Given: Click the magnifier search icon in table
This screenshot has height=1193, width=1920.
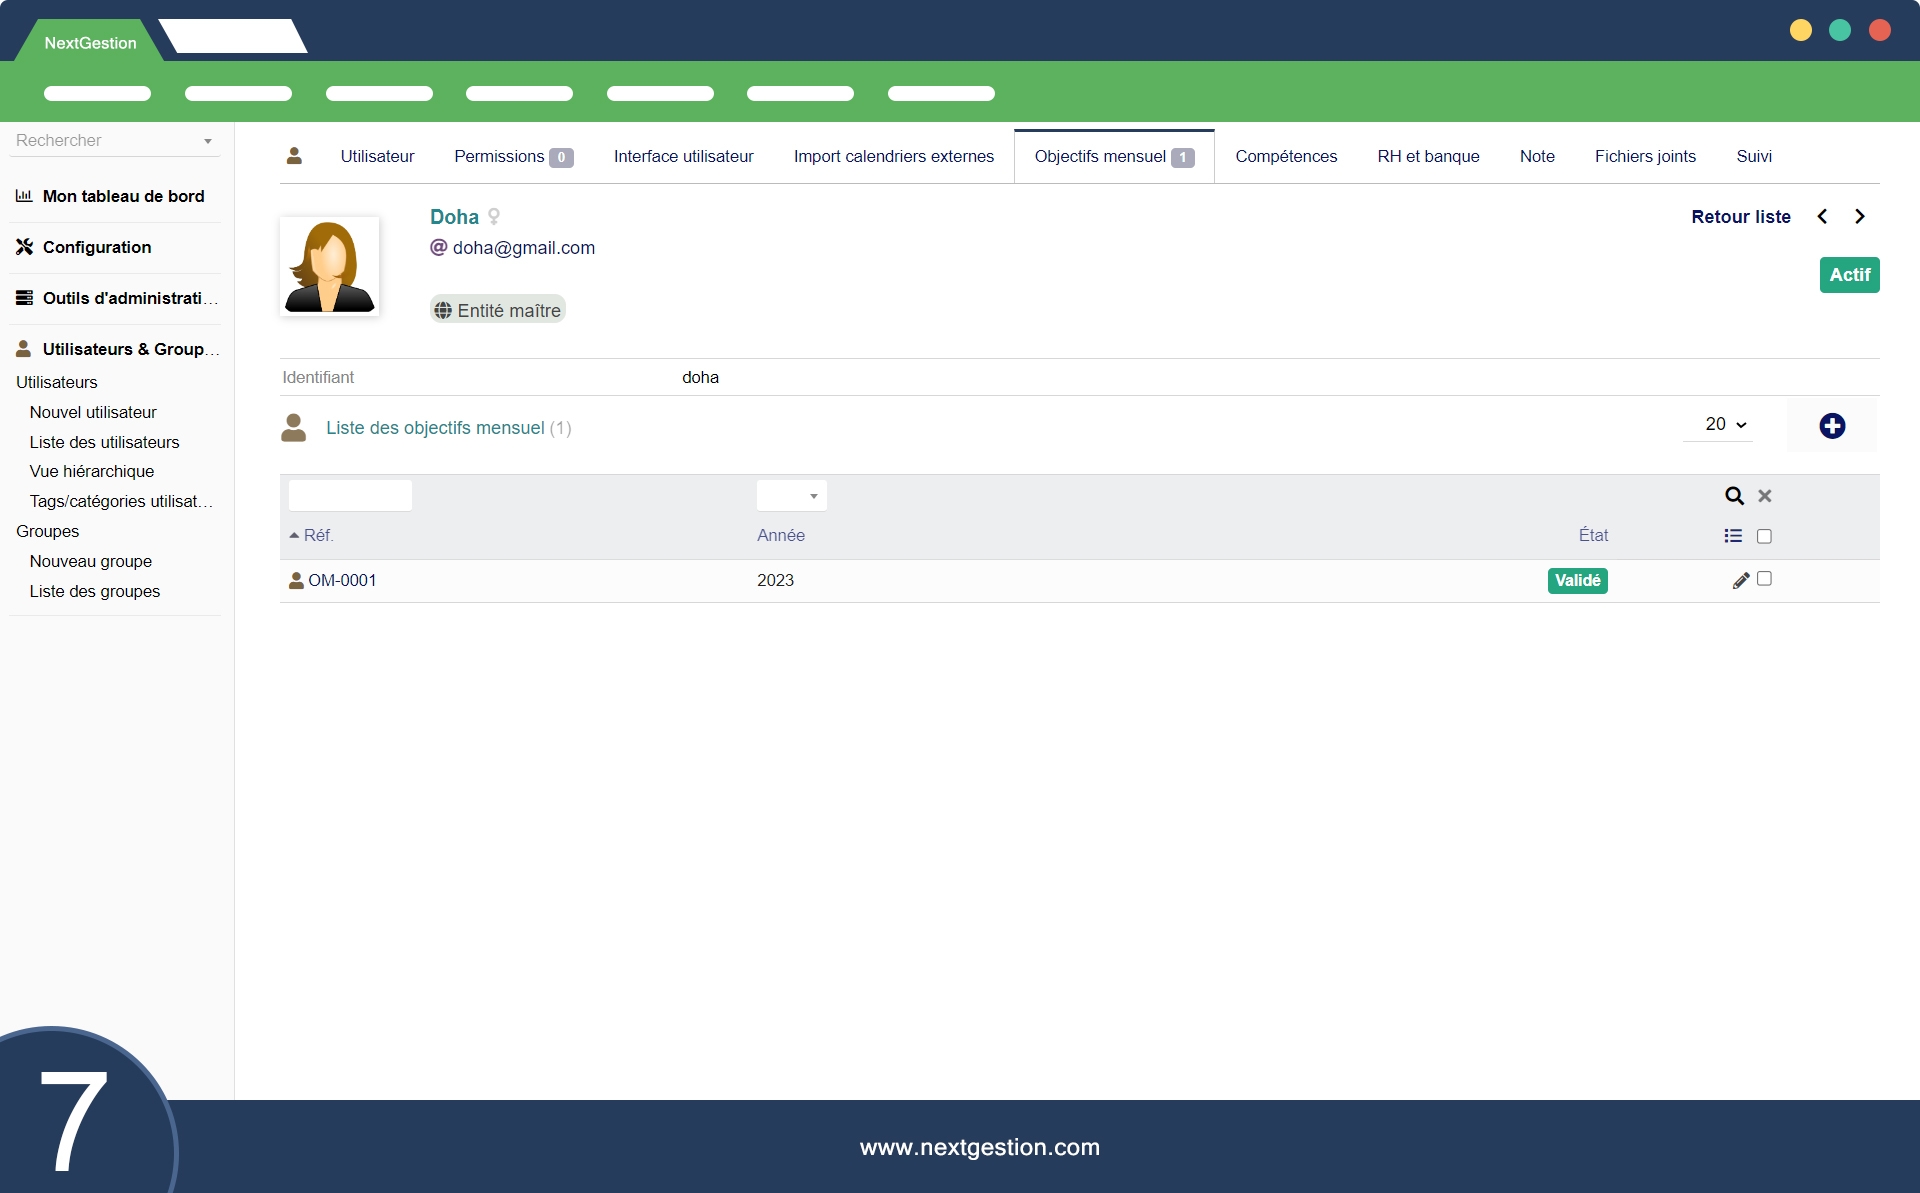Looking at the screenshot, I should pos(1734,496).
